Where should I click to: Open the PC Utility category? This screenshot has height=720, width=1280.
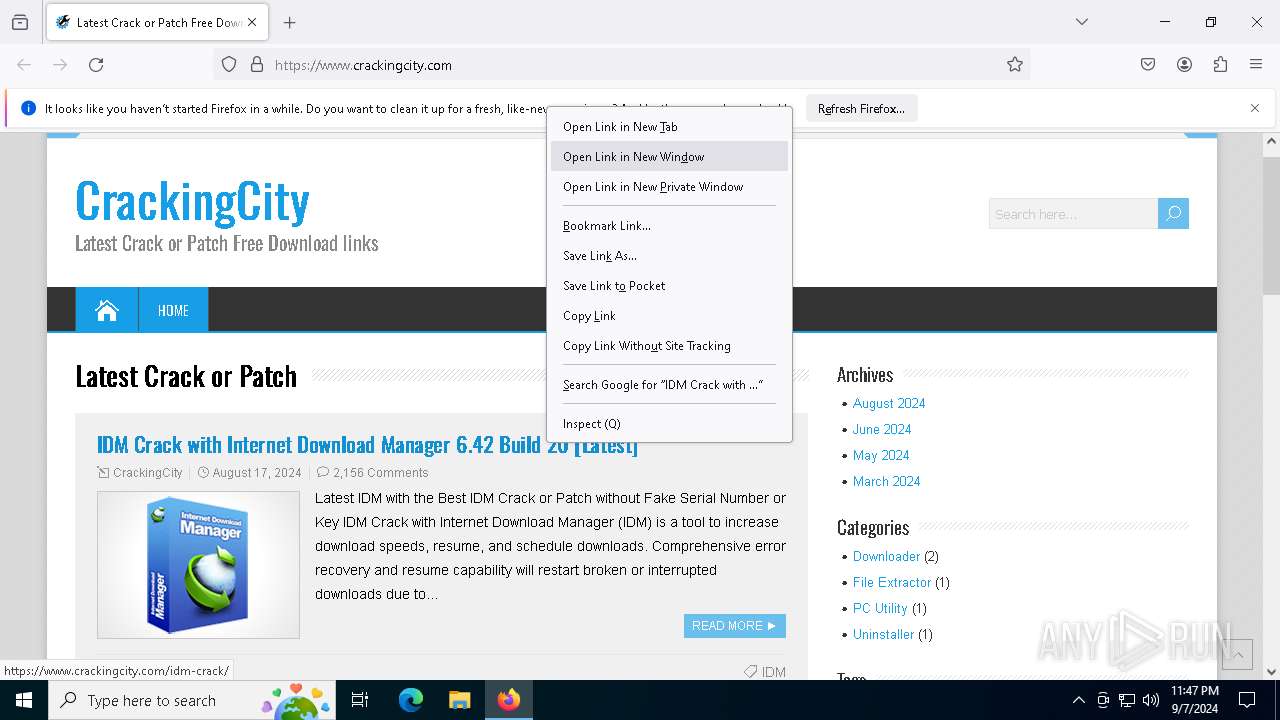pyautogui.click(x=880, y=609)
